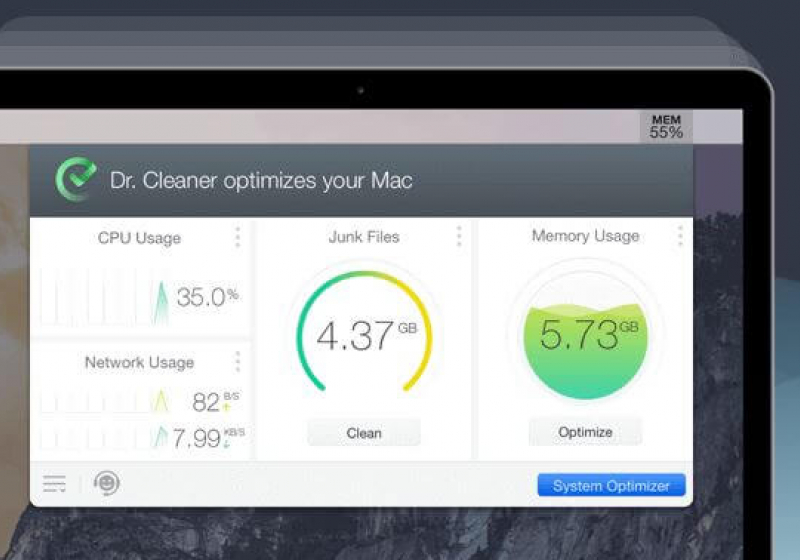This screenshot has height=560, width=800.
Task: Open the Junk Files three-dot options
Action: [459, 237]
